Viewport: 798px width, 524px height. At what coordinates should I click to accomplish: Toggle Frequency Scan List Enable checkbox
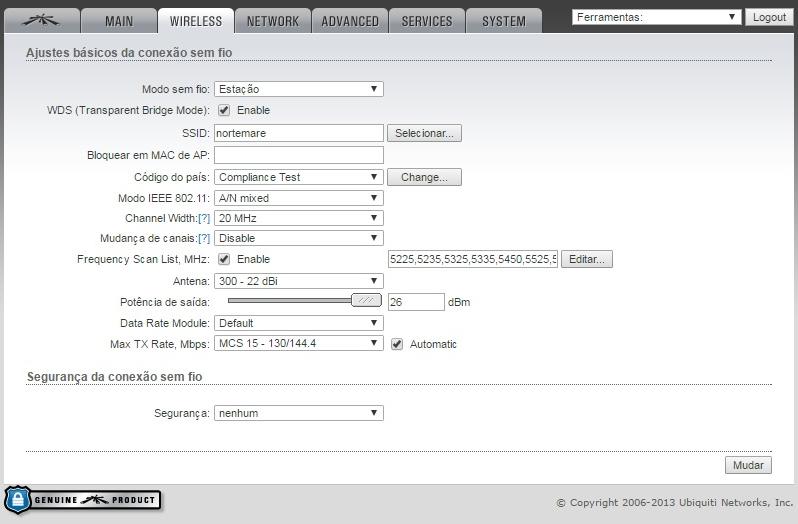click(224, 259)
